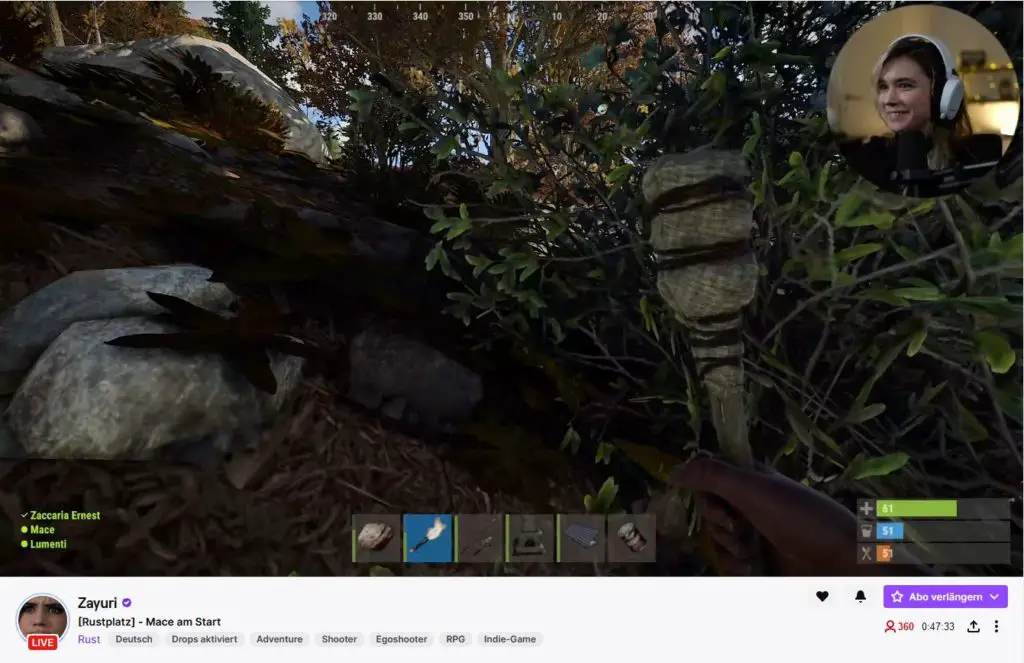Select the highlighted torch hotbar slot

(428, 538)
